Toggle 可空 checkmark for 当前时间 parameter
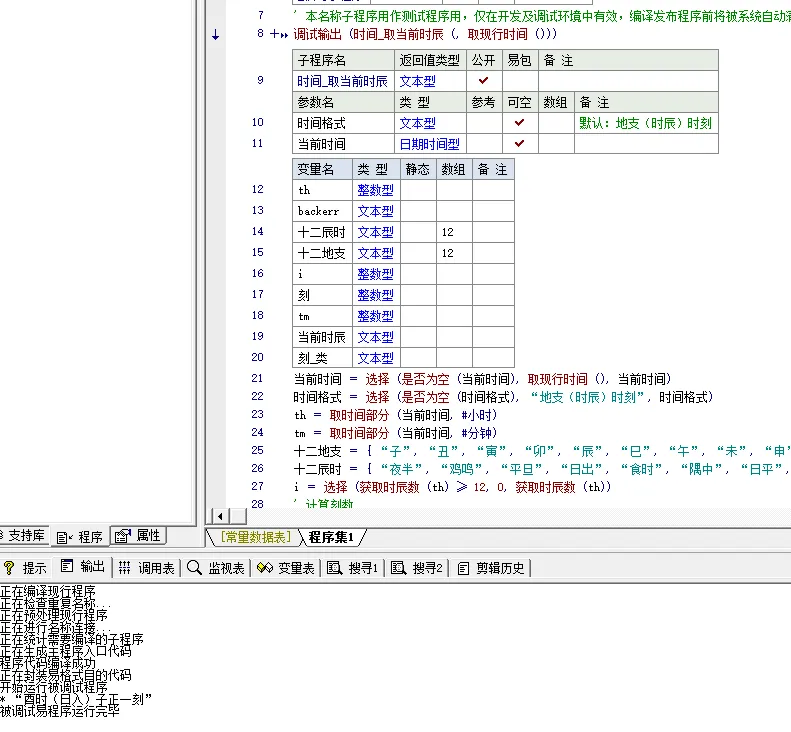This screenshot has height=732, width=791. (x=519, y=144)
